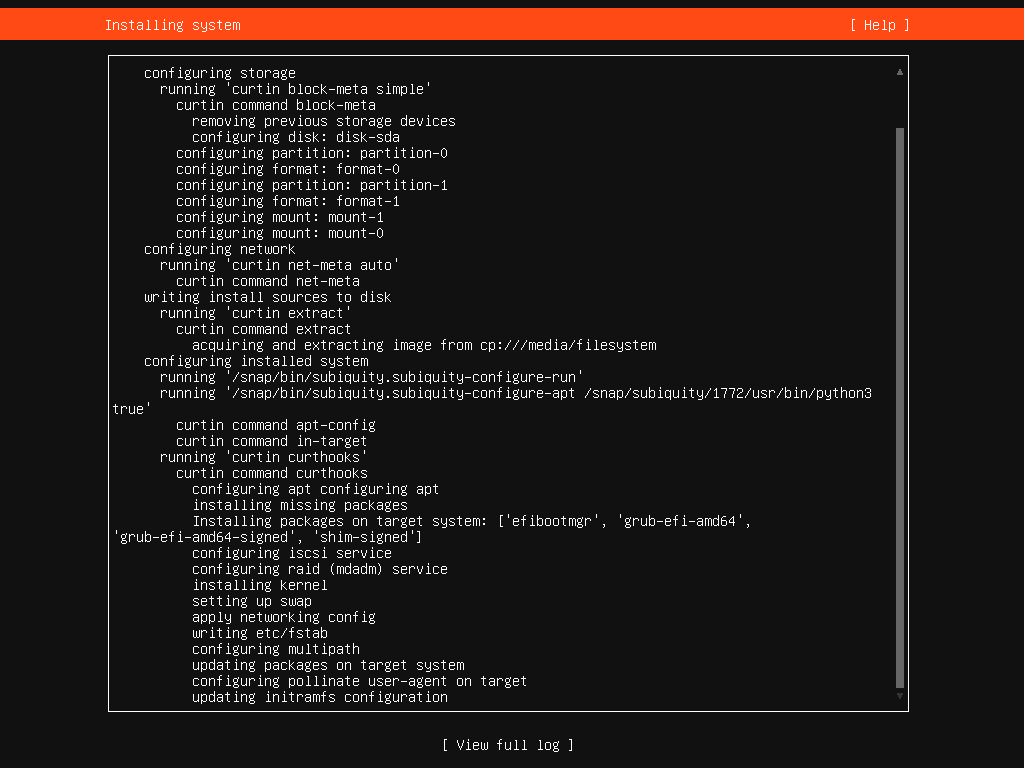Click the 'setting up swap' line
The image size is (1024, 768).
coord(252,601)
